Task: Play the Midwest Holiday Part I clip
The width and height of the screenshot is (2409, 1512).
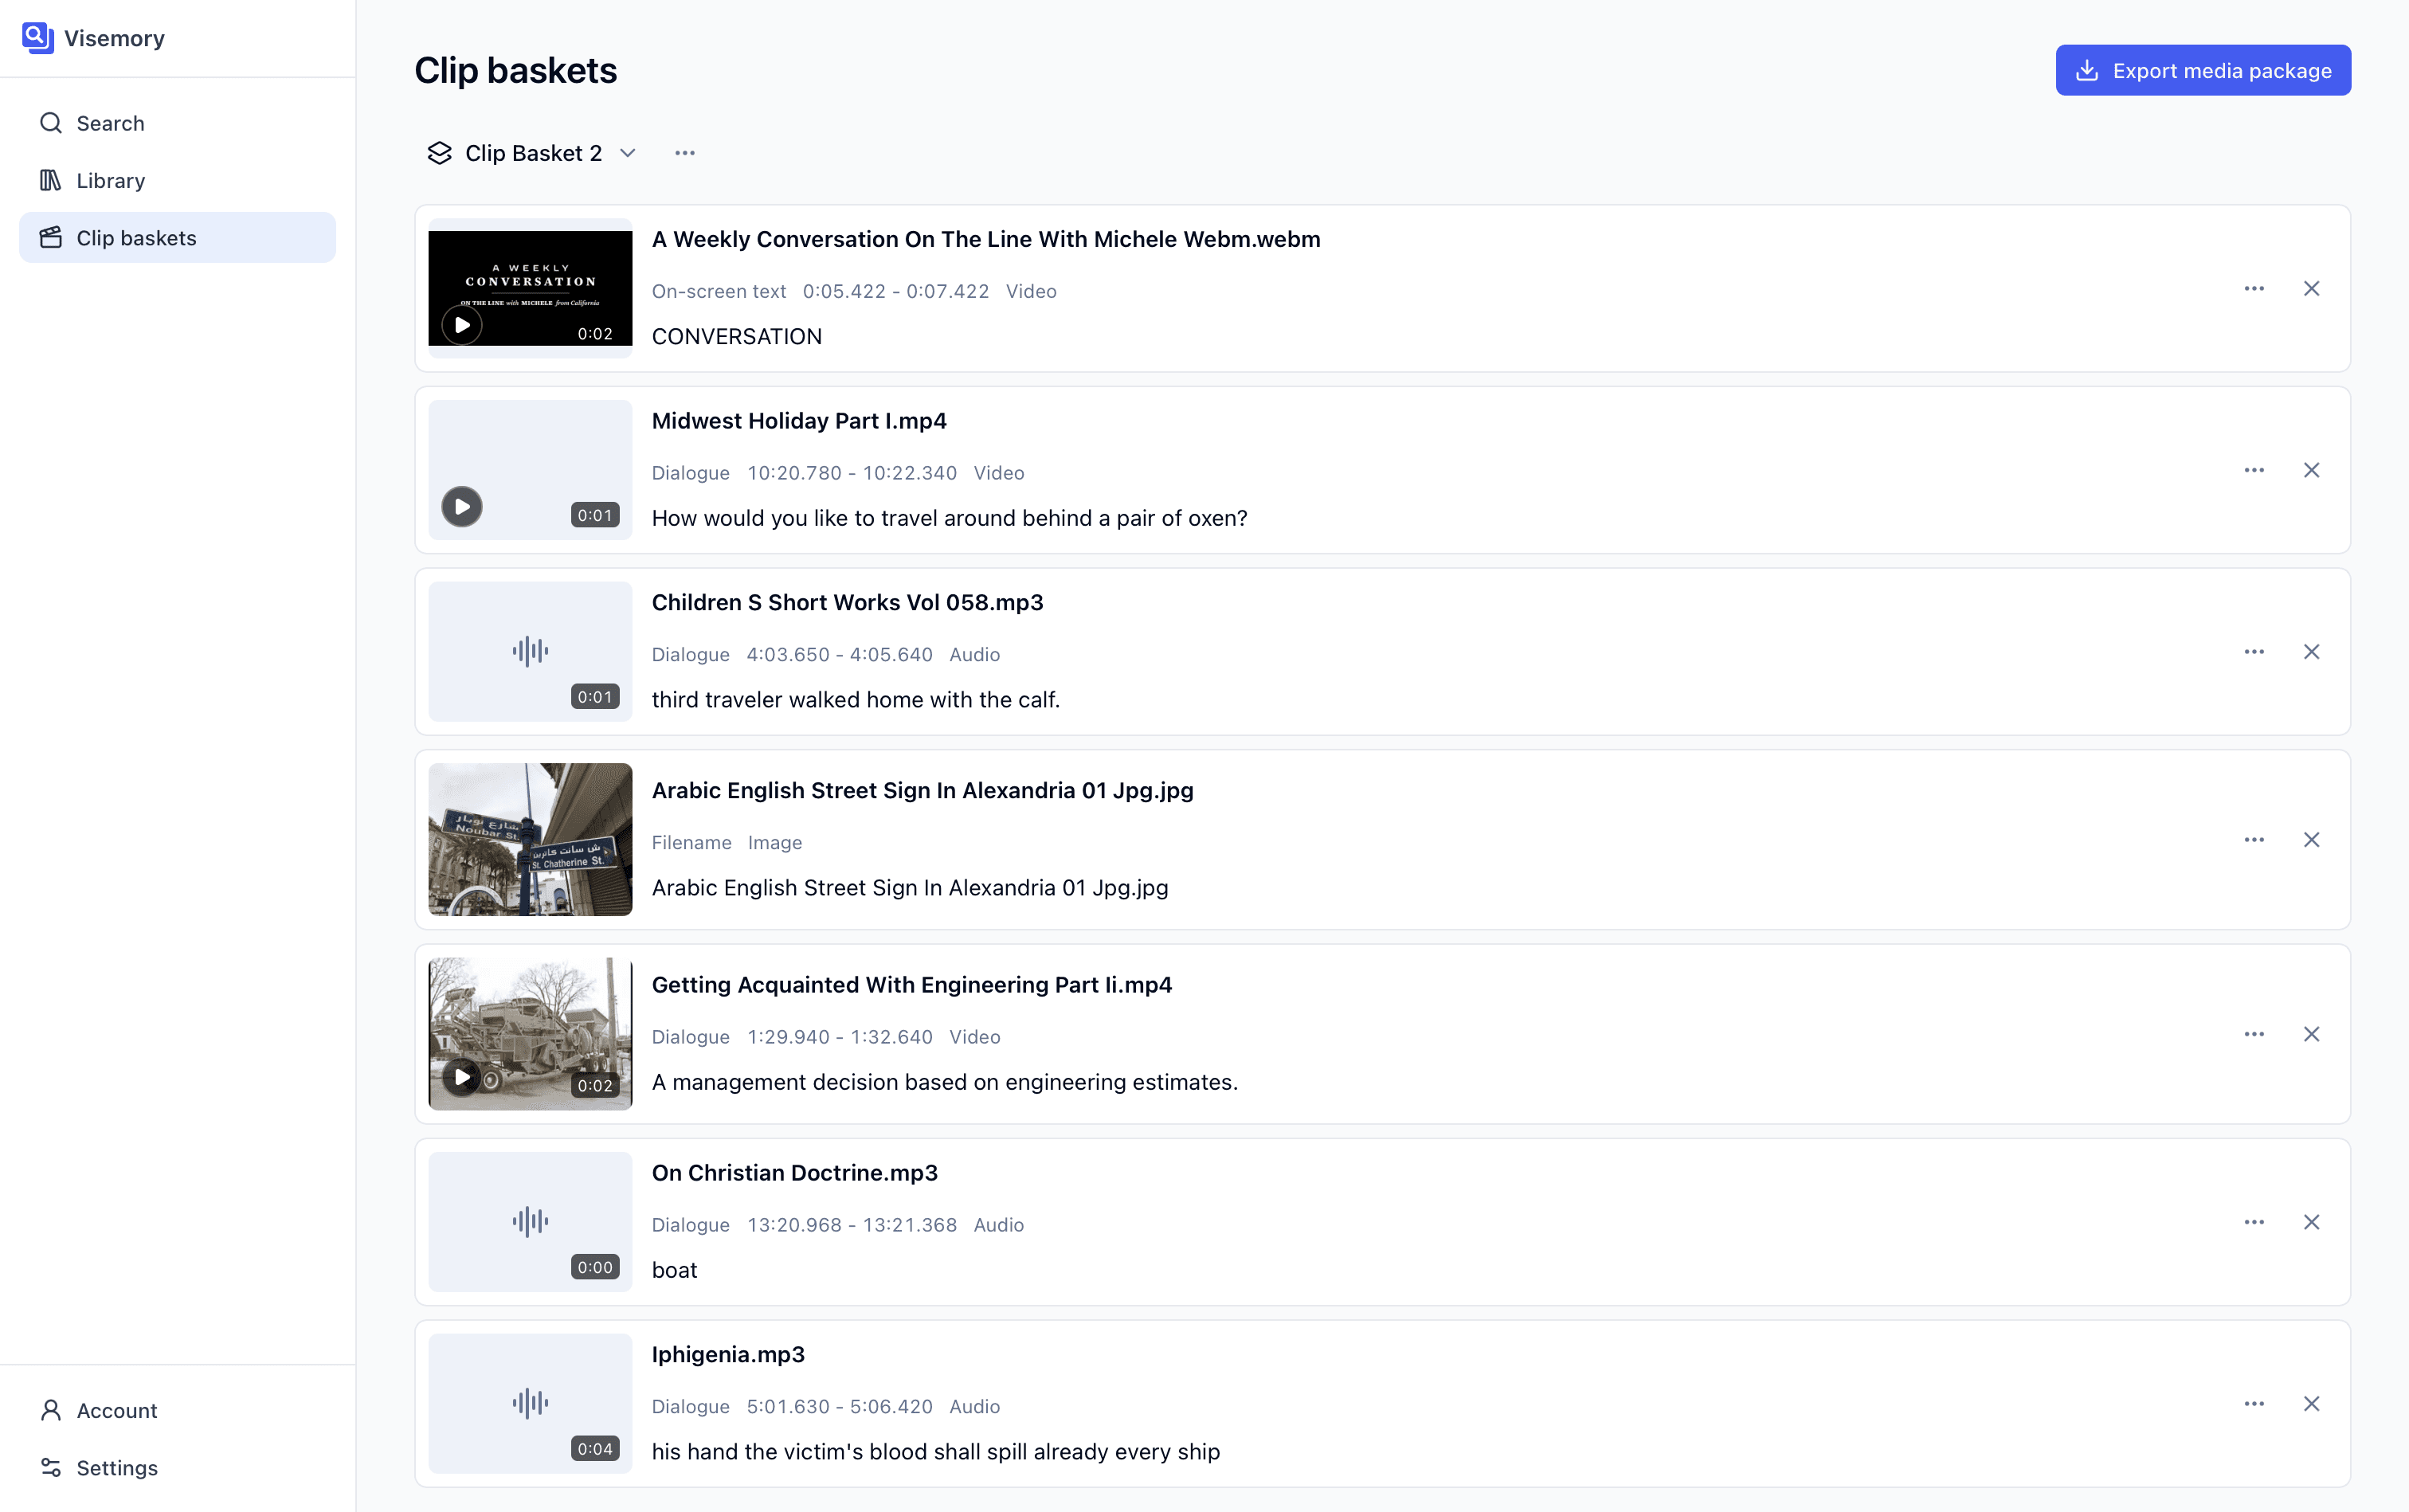Action: coord(462,507)
